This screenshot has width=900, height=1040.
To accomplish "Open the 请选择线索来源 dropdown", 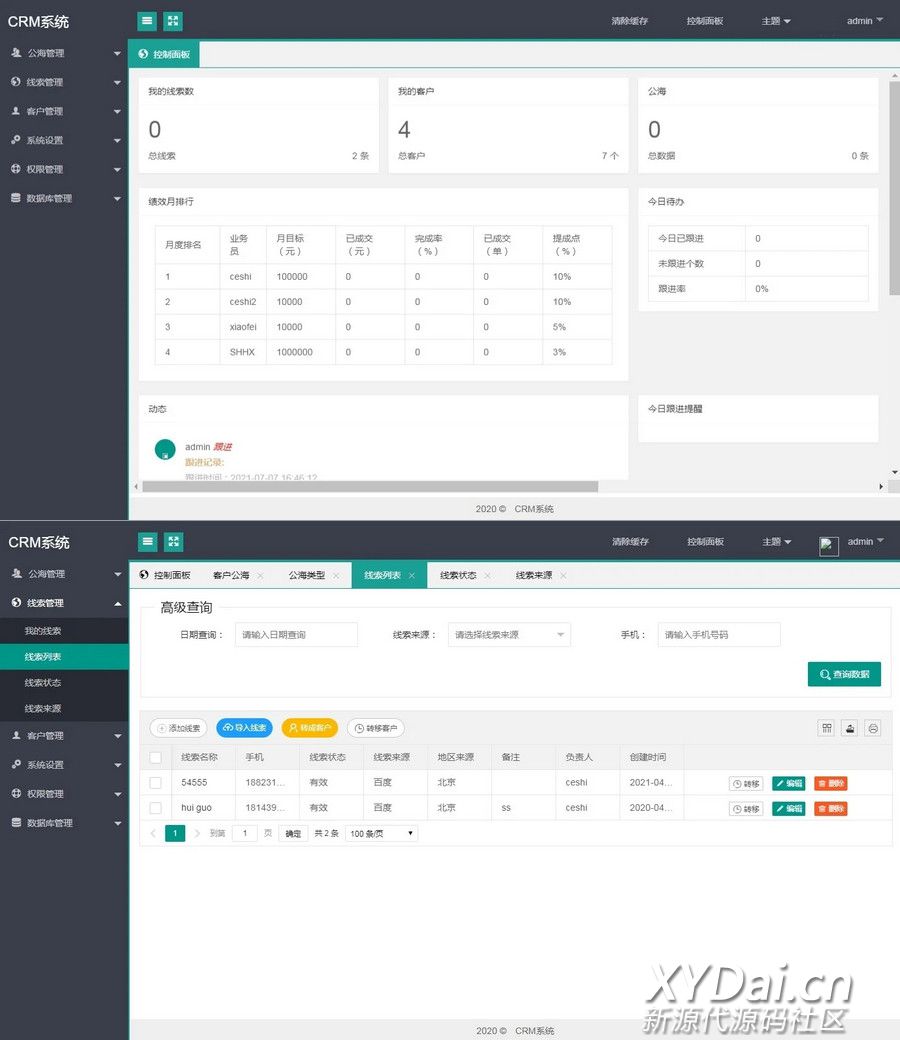I will tap(509, 635).
